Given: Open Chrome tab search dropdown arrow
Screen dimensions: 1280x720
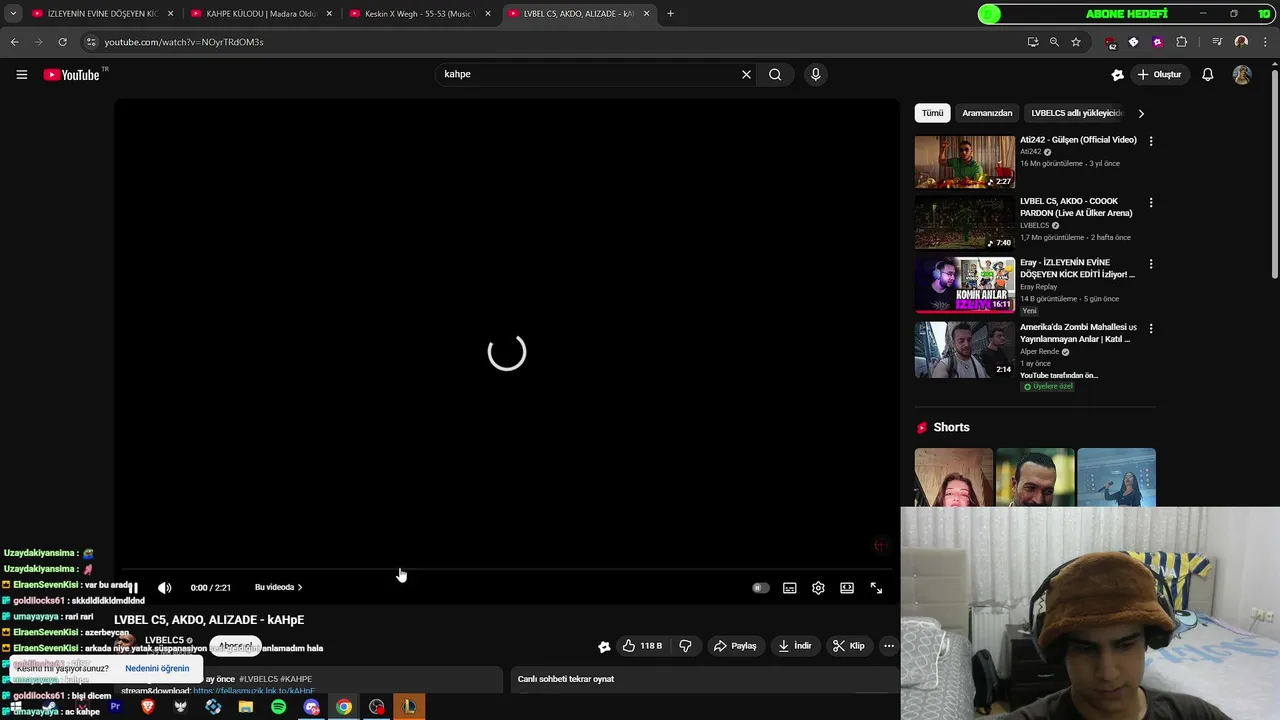Looking at the screenshot, I should [x=13, y=14].
